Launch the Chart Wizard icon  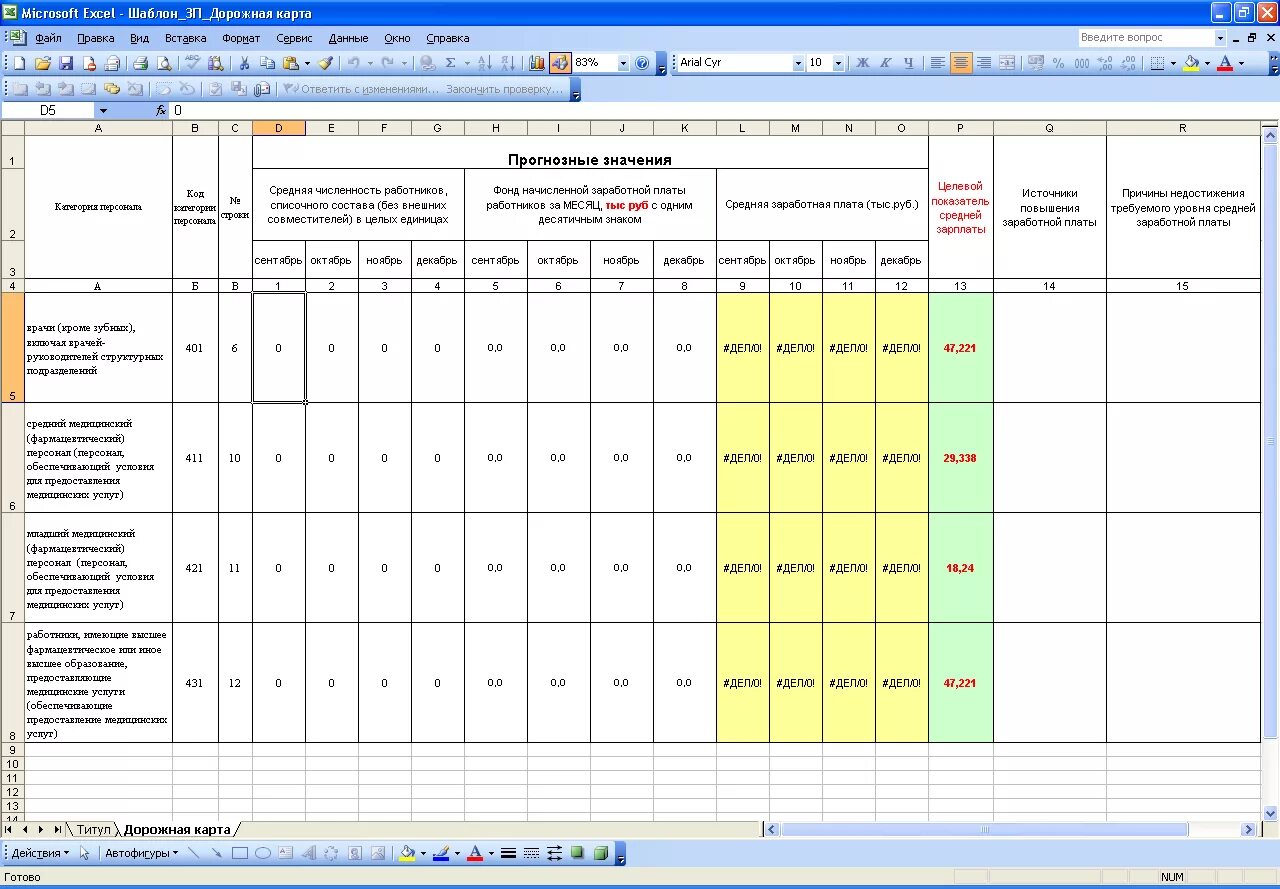click(x=538, y=63)
